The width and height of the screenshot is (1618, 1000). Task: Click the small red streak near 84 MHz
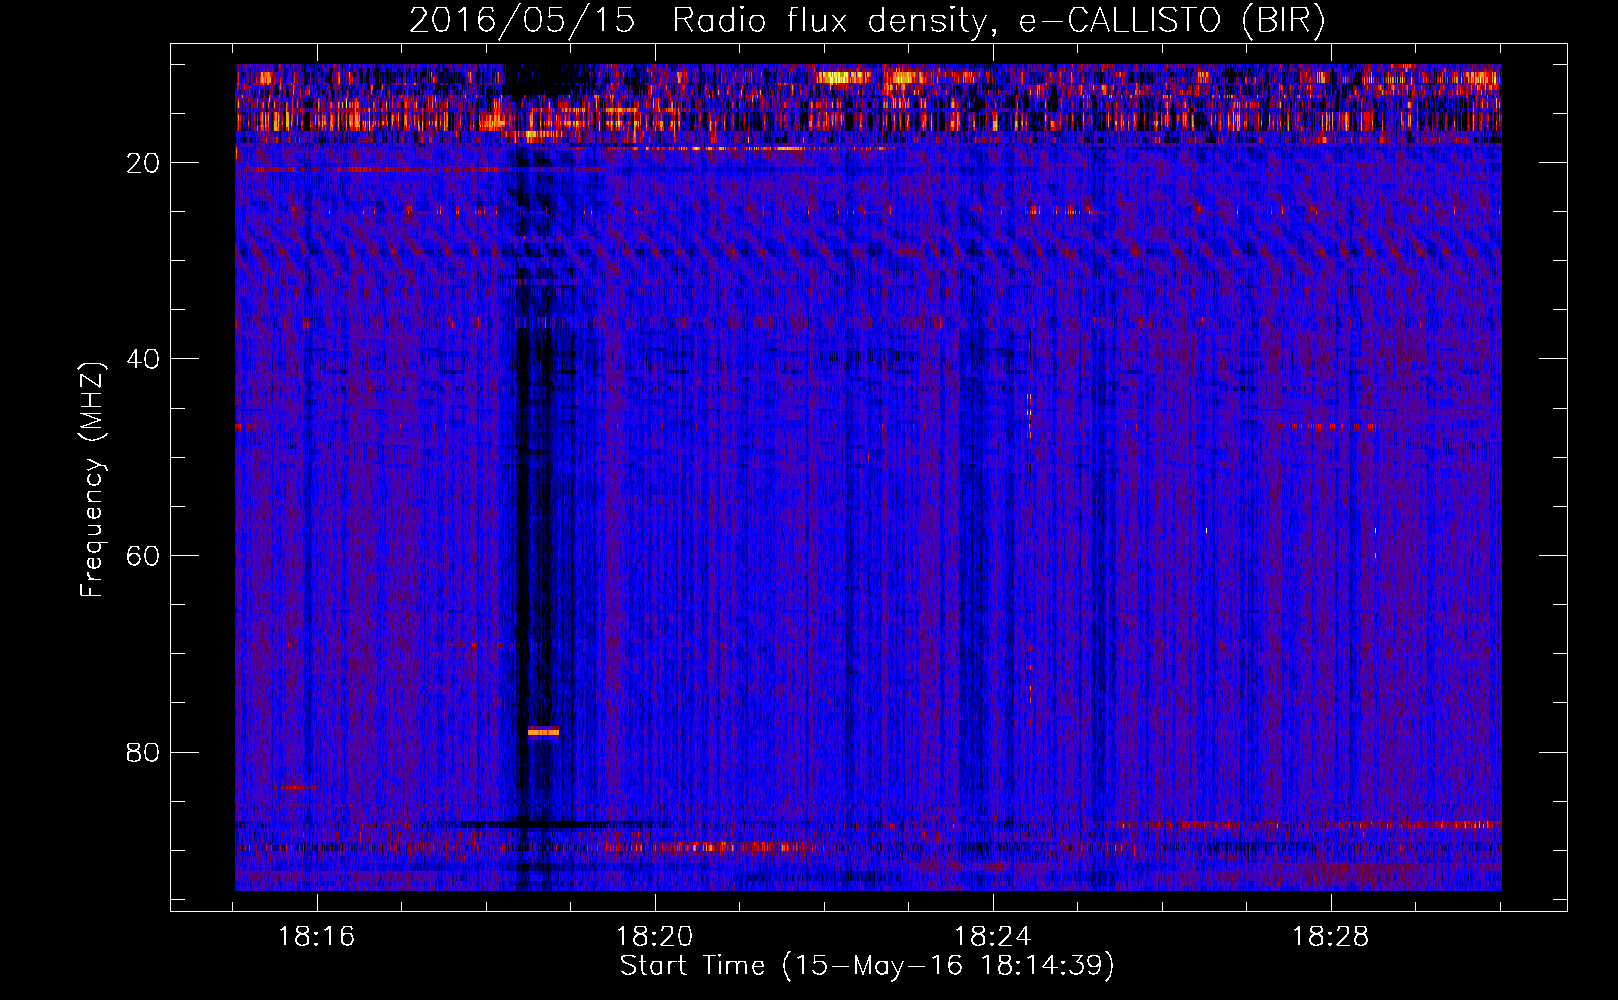pos(298,787)
